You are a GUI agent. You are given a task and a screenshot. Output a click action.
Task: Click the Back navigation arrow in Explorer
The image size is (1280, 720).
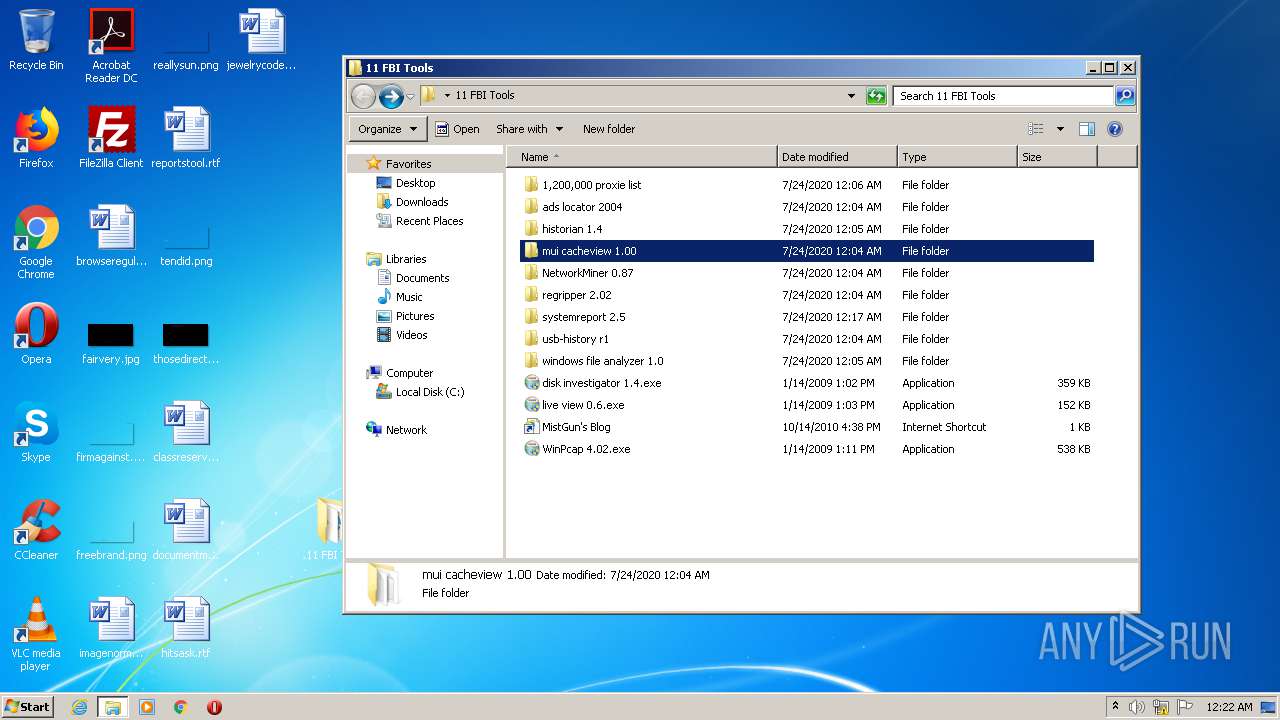[x=363, y=96]
